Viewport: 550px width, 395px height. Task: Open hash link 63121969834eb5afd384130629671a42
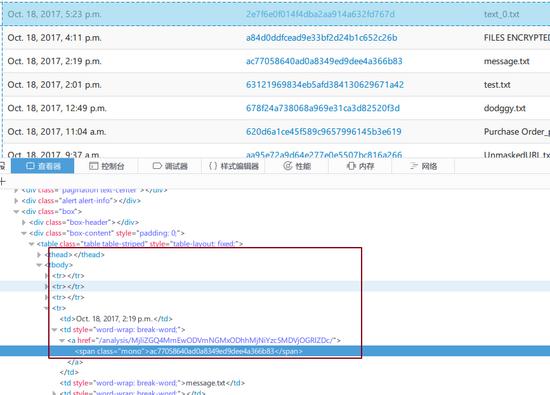pyautogui.click(x=324, y=85)
